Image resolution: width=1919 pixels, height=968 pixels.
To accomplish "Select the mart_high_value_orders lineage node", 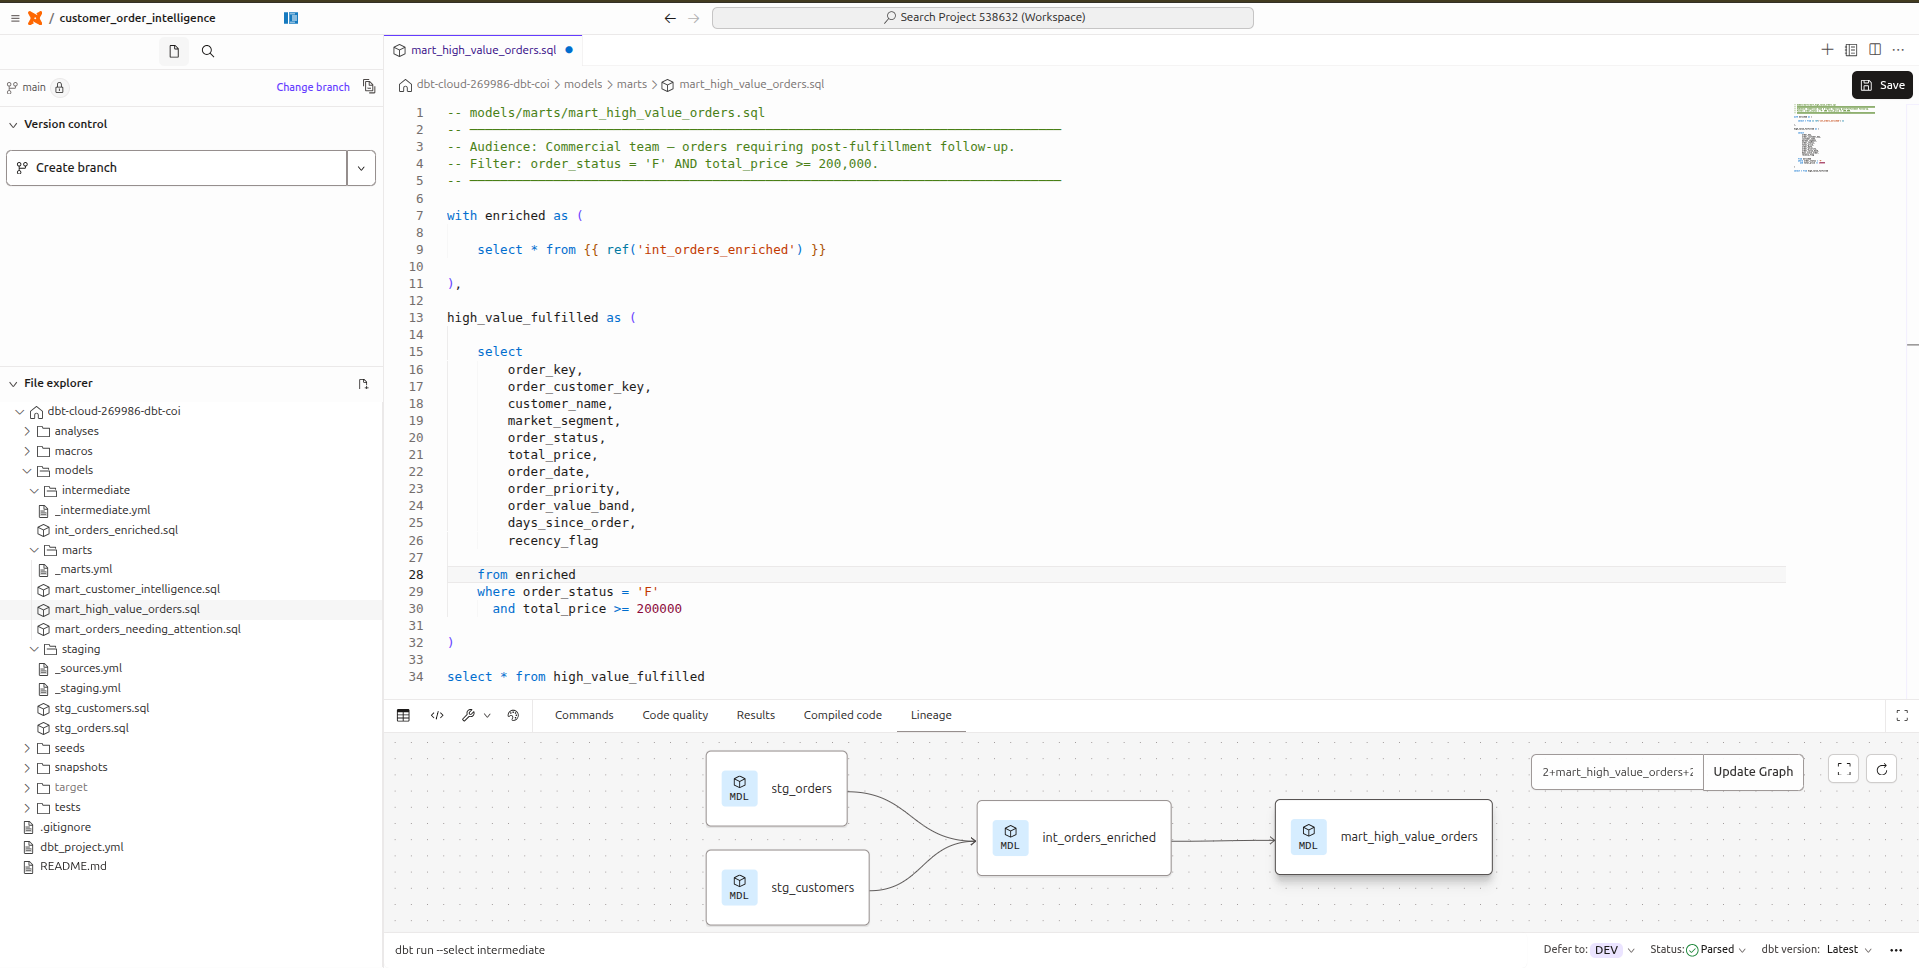I will 1384,837.
